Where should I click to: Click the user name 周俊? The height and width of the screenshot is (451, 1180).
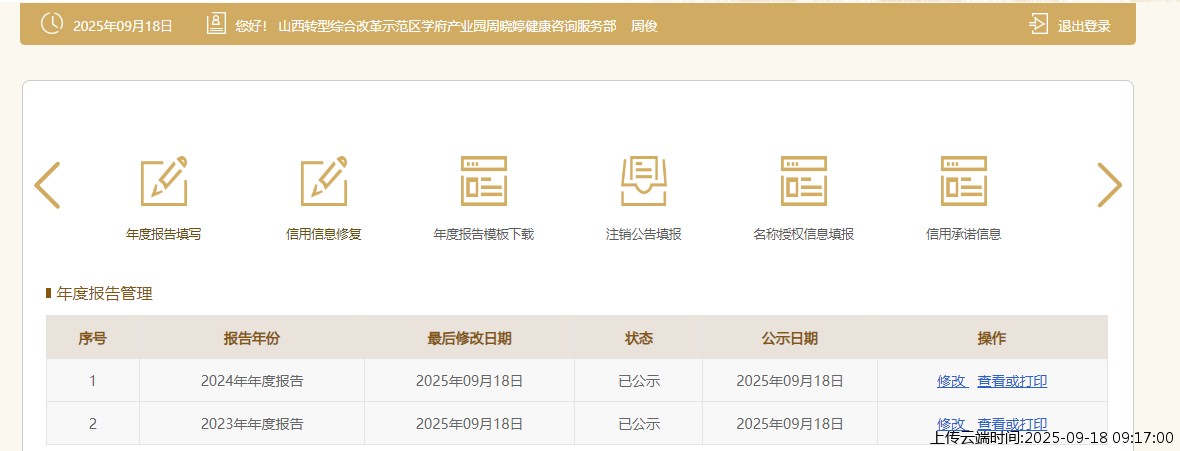[x=644, y=26]
